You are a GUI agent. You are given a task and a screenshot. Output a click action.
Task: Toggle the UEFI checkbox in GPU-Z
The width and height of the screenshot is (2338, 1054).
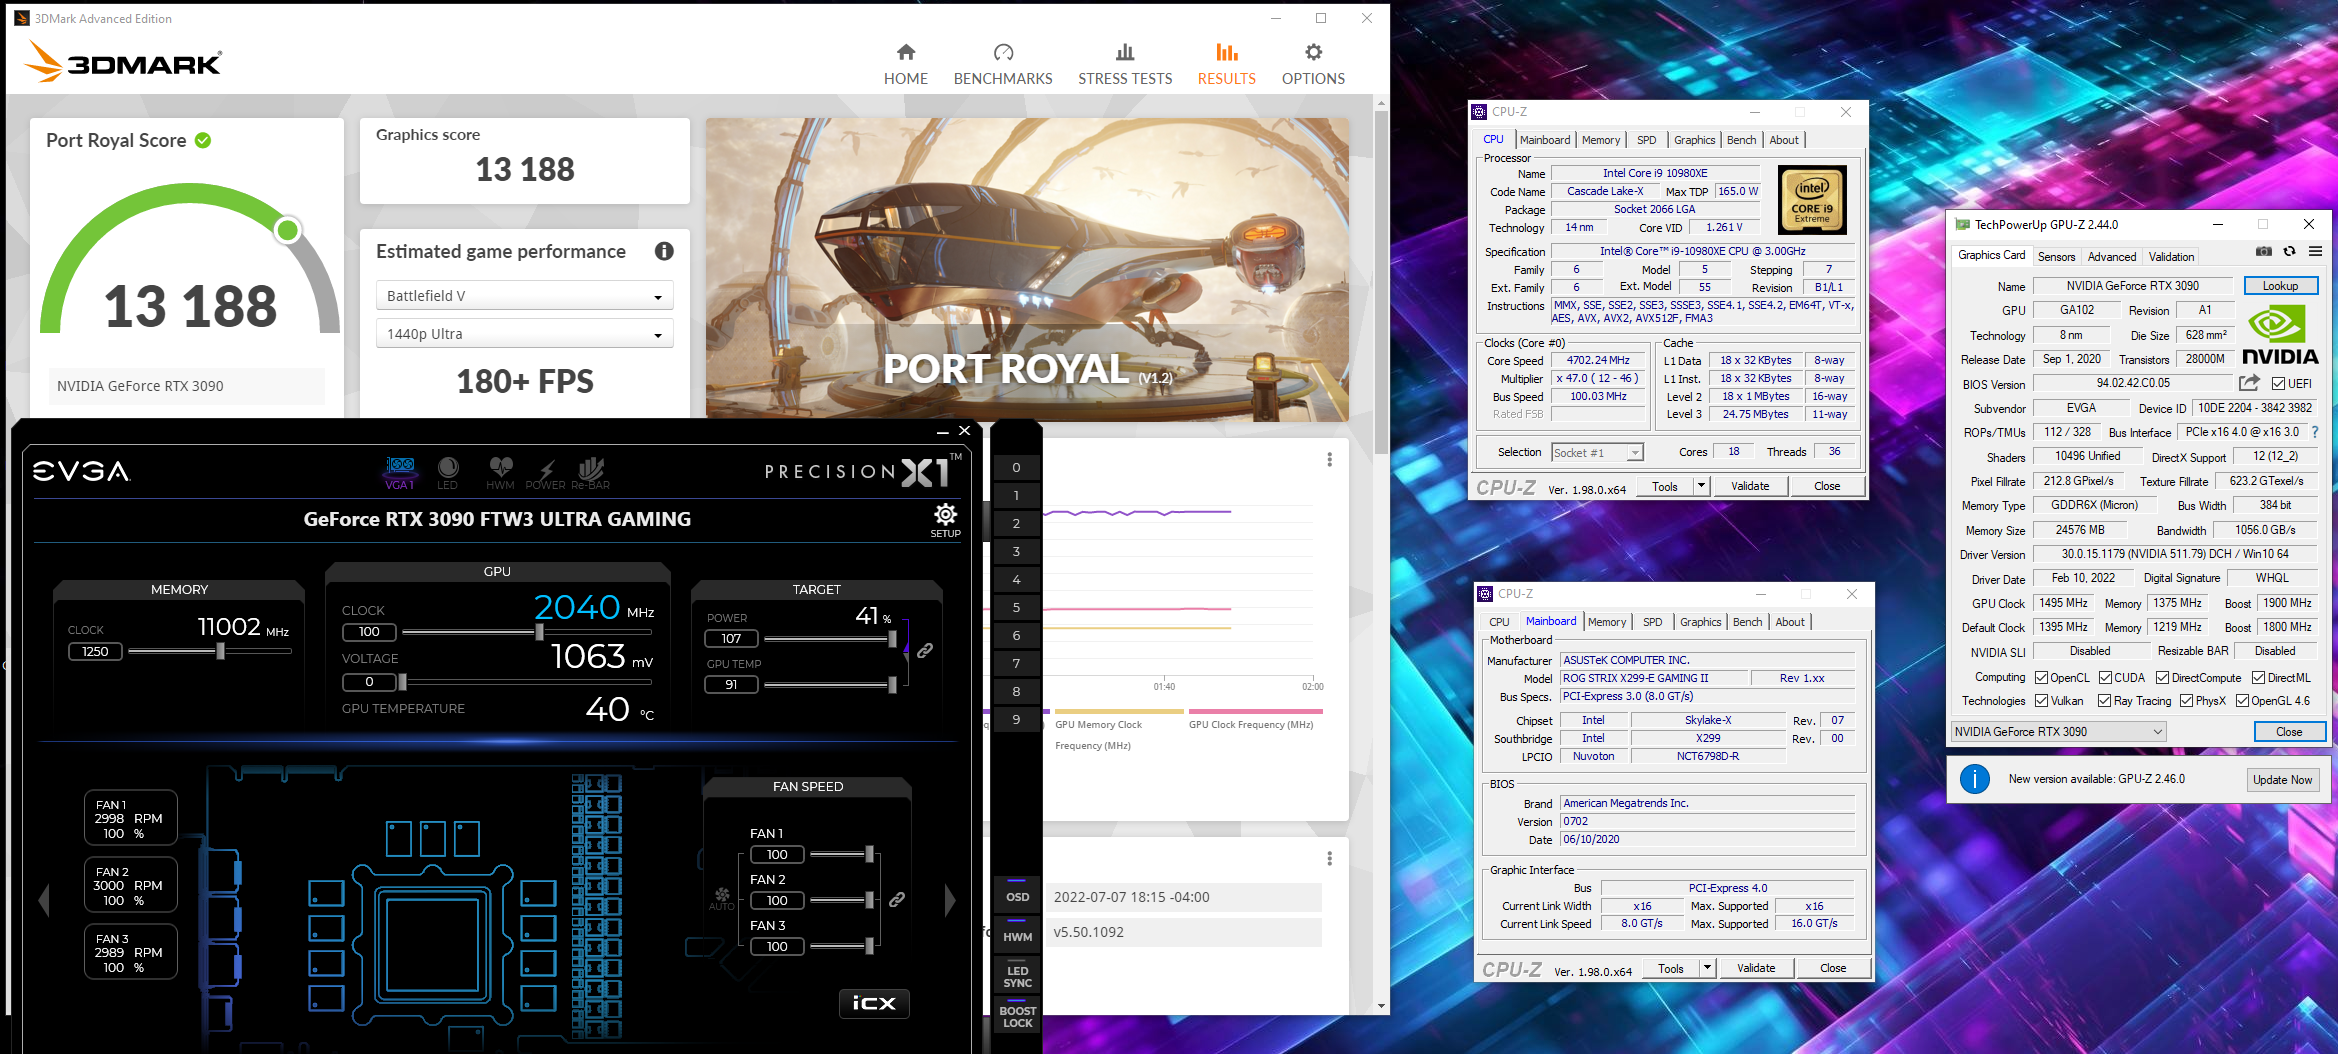coord(2278,383)
